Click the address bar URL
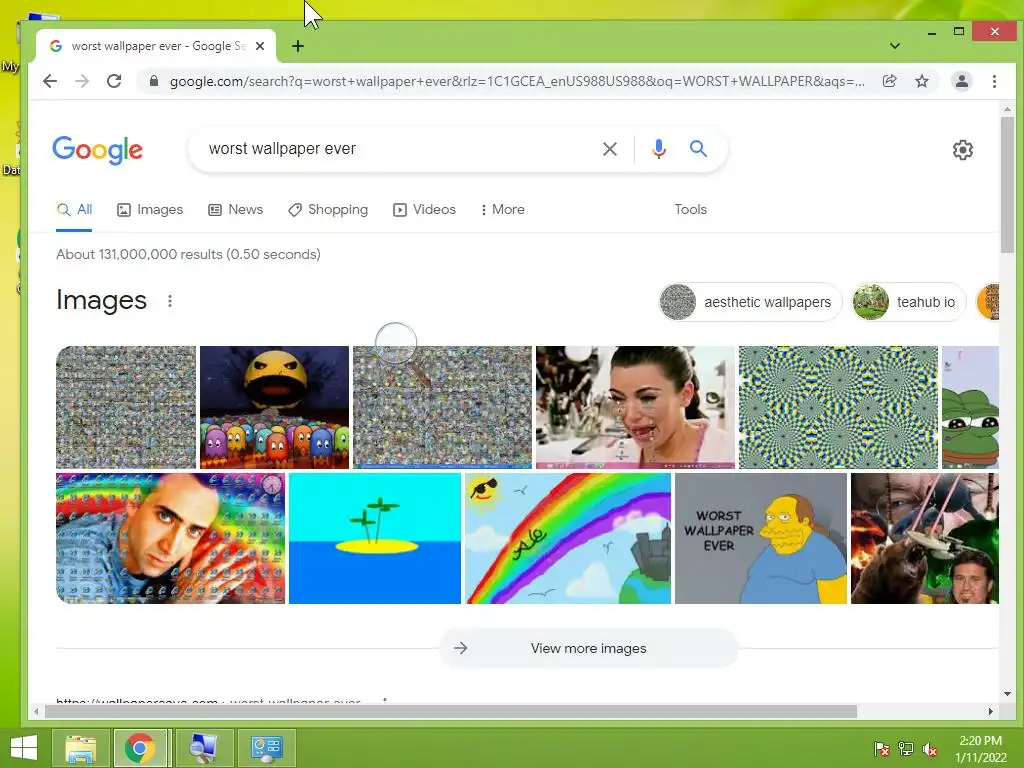The image size is (1024, 768). (x=517, y=81)
